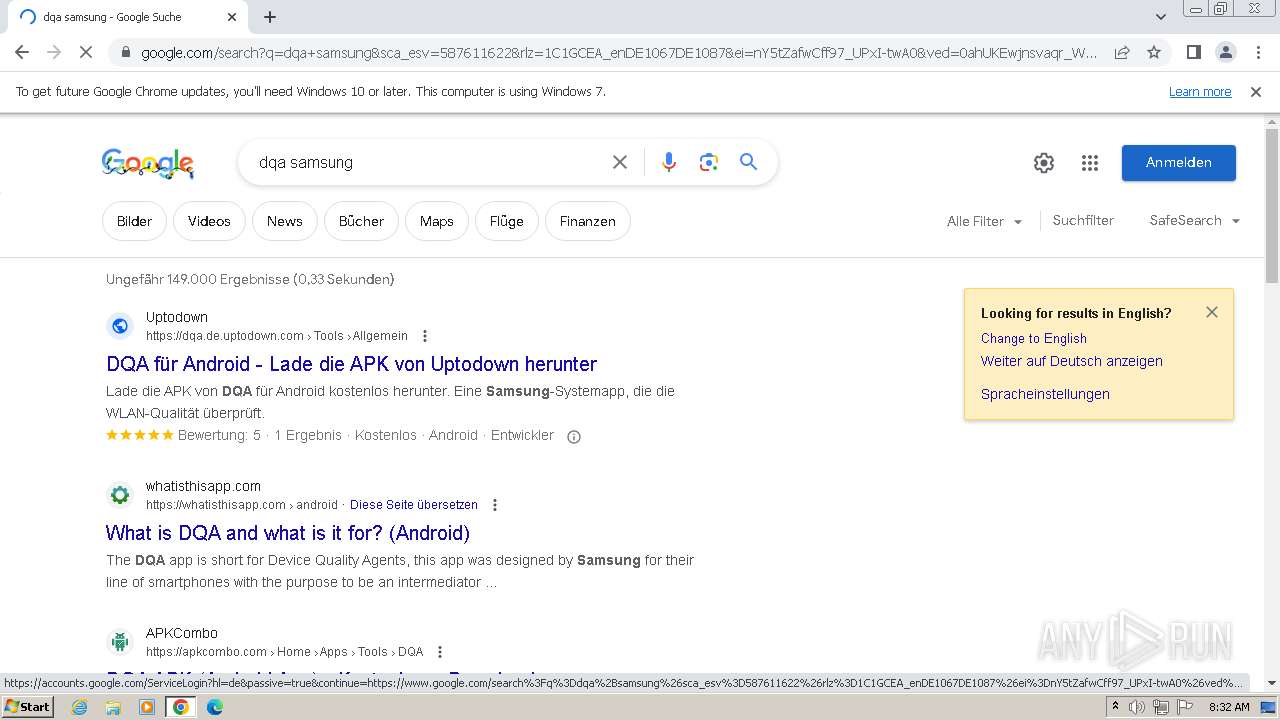Click the Chrome icon in taskbar

[x=181, y=707]
